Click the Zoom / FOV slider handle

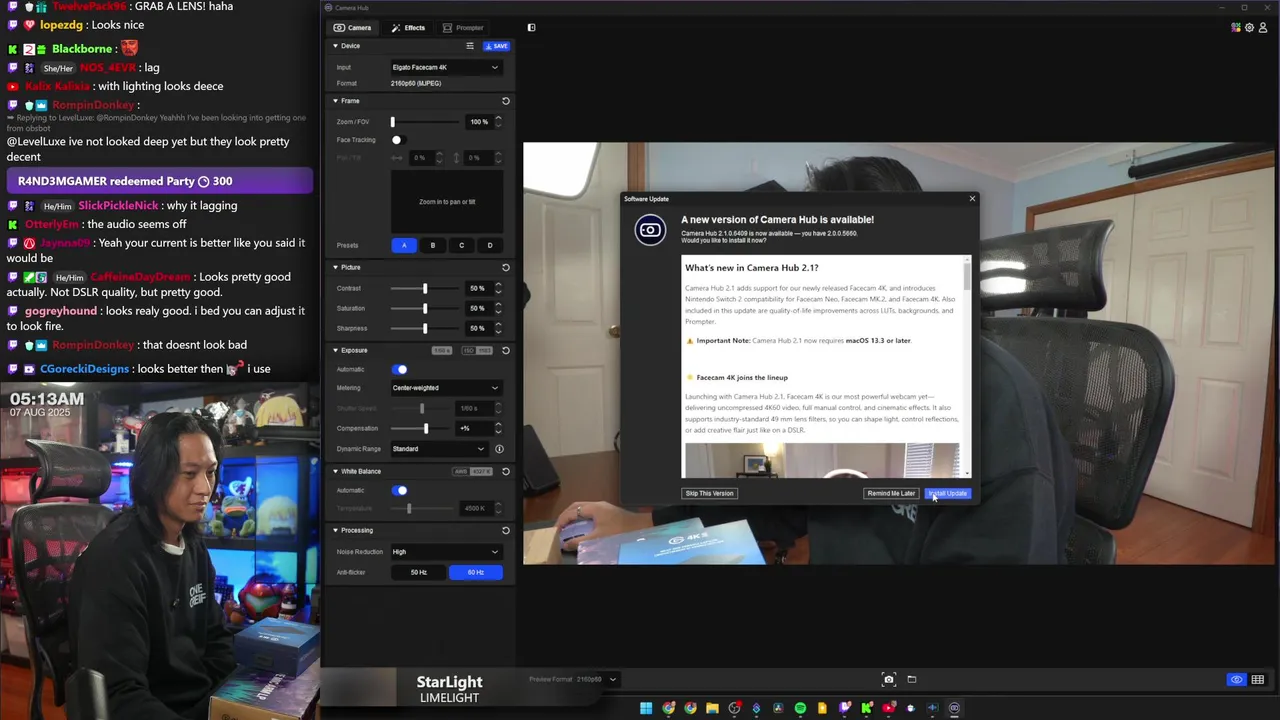point(393,122)
